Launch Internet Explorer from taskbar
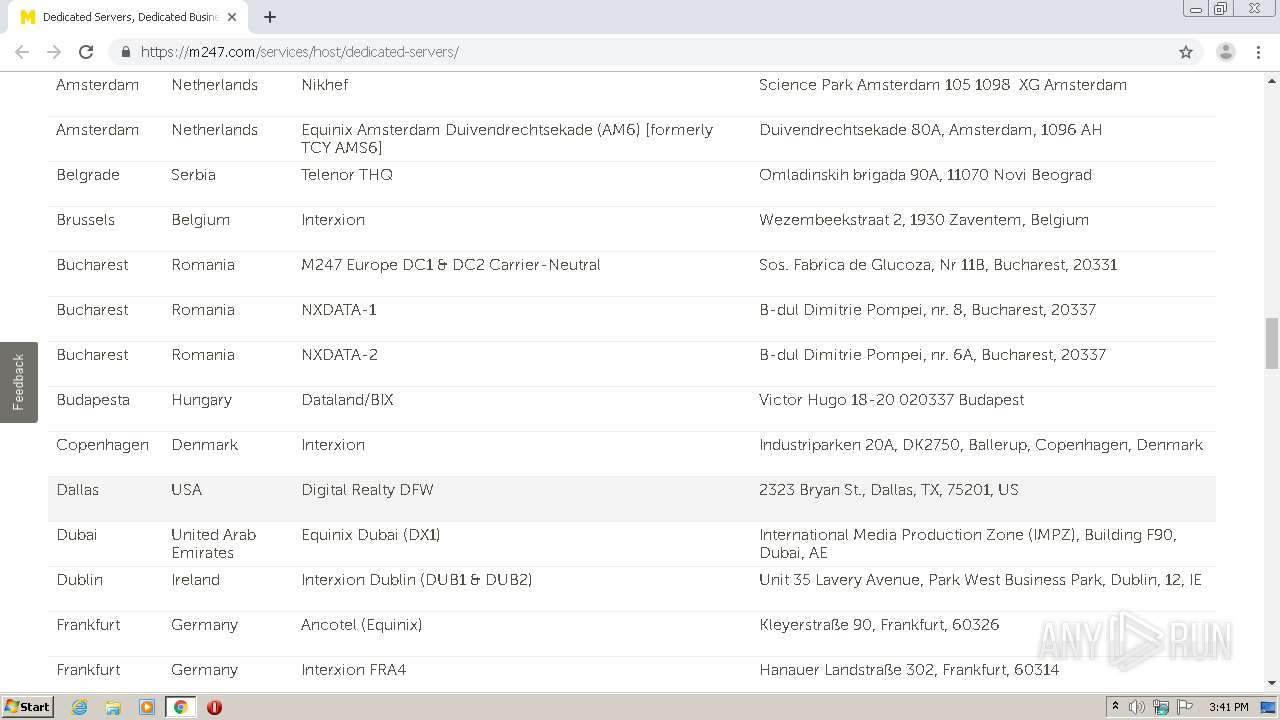This screenshot has width=1280, height=720. pos(79,707)
